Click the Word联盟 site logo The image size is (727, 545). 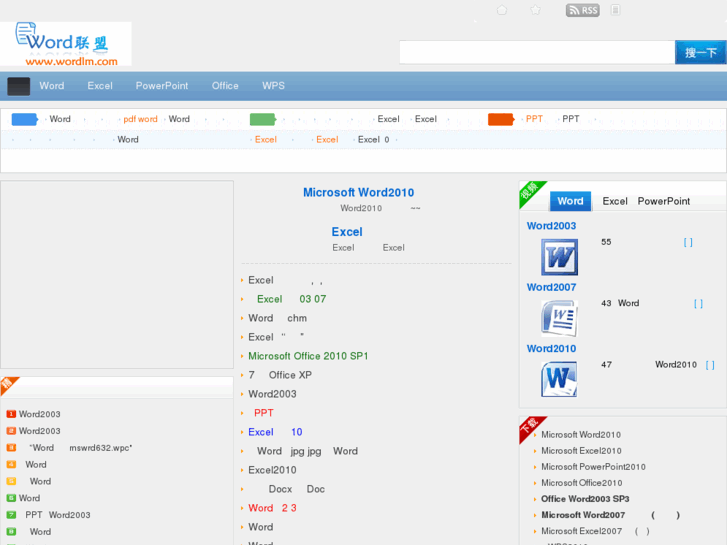pyautogui.click(x=66, y=44)
